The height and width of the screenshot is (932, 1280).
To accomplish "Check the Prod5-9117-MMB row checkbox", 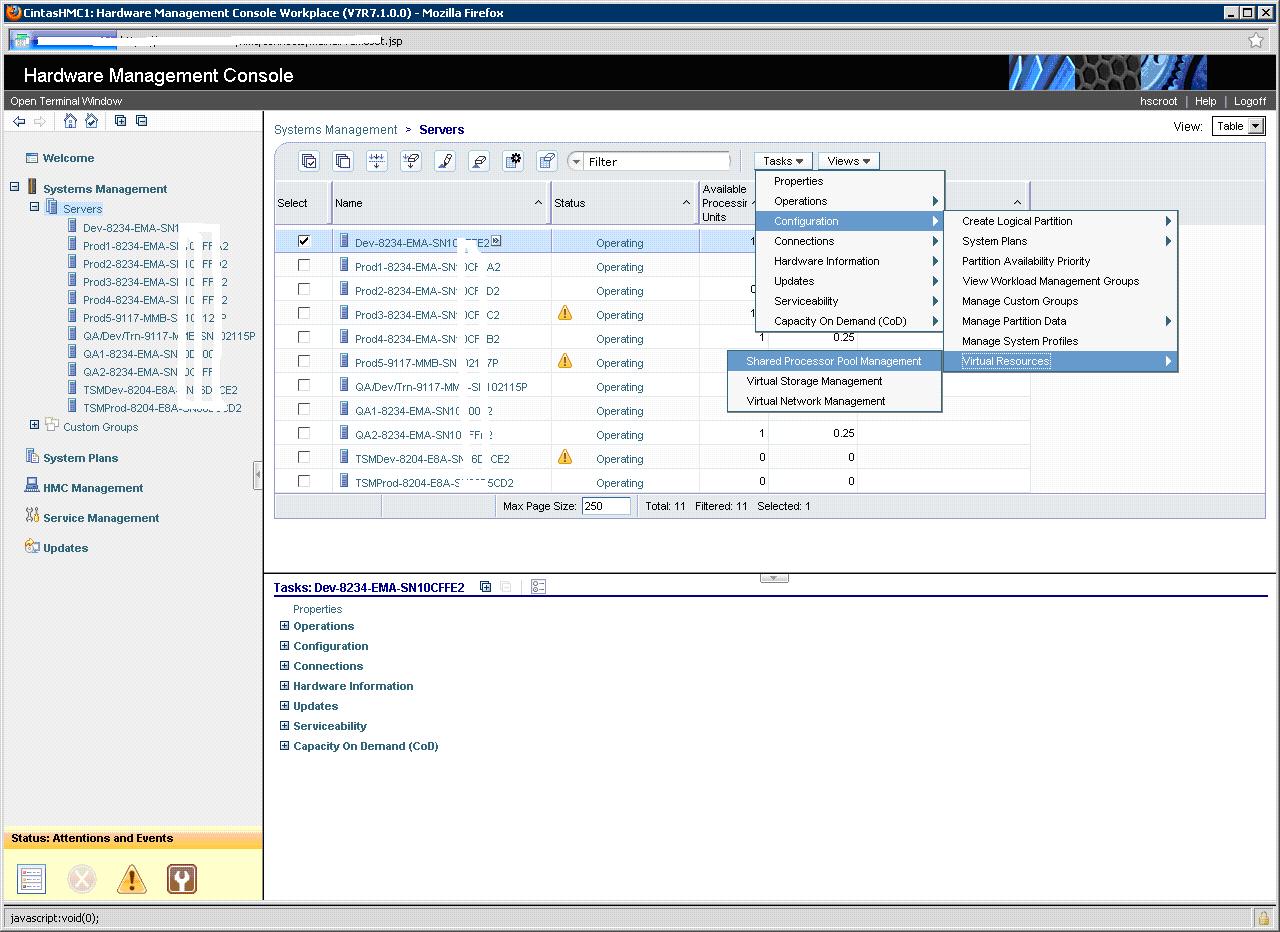I will click(304, 362).
